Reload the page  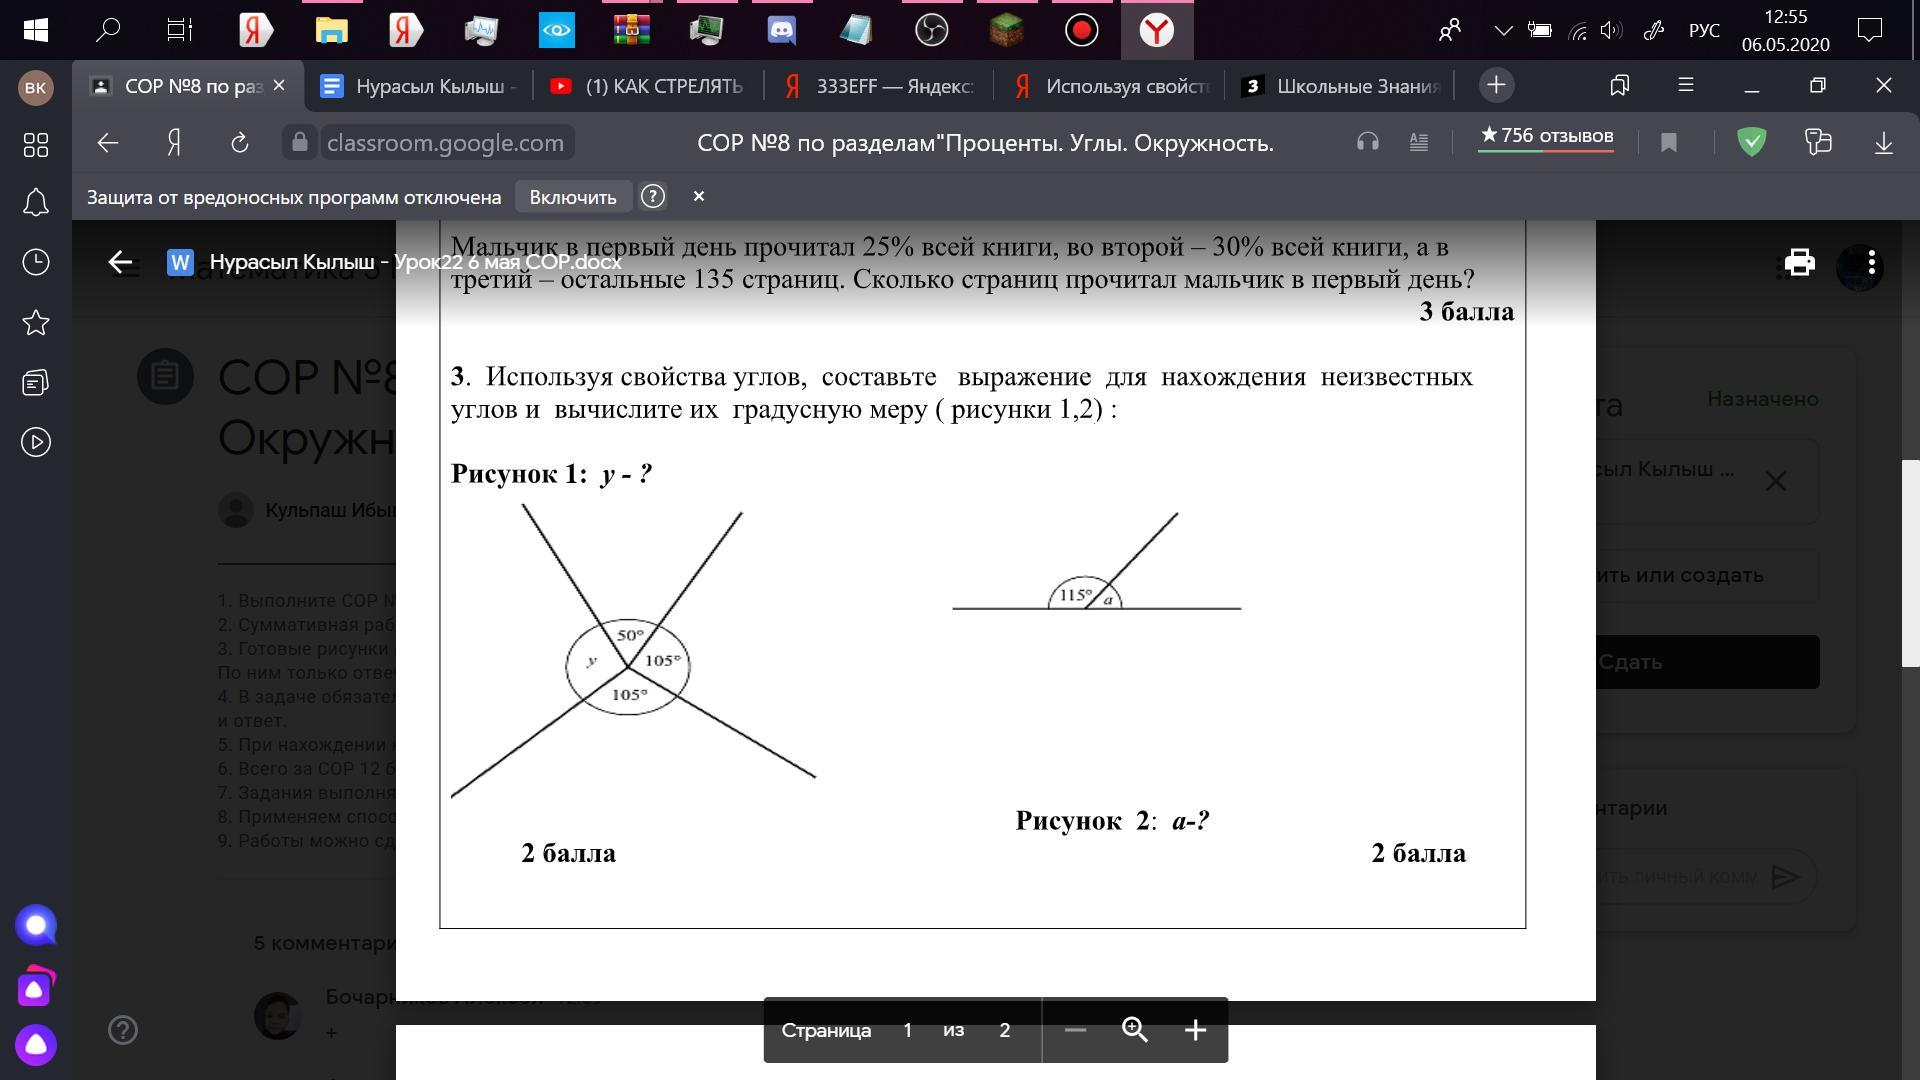pos(239,143)
